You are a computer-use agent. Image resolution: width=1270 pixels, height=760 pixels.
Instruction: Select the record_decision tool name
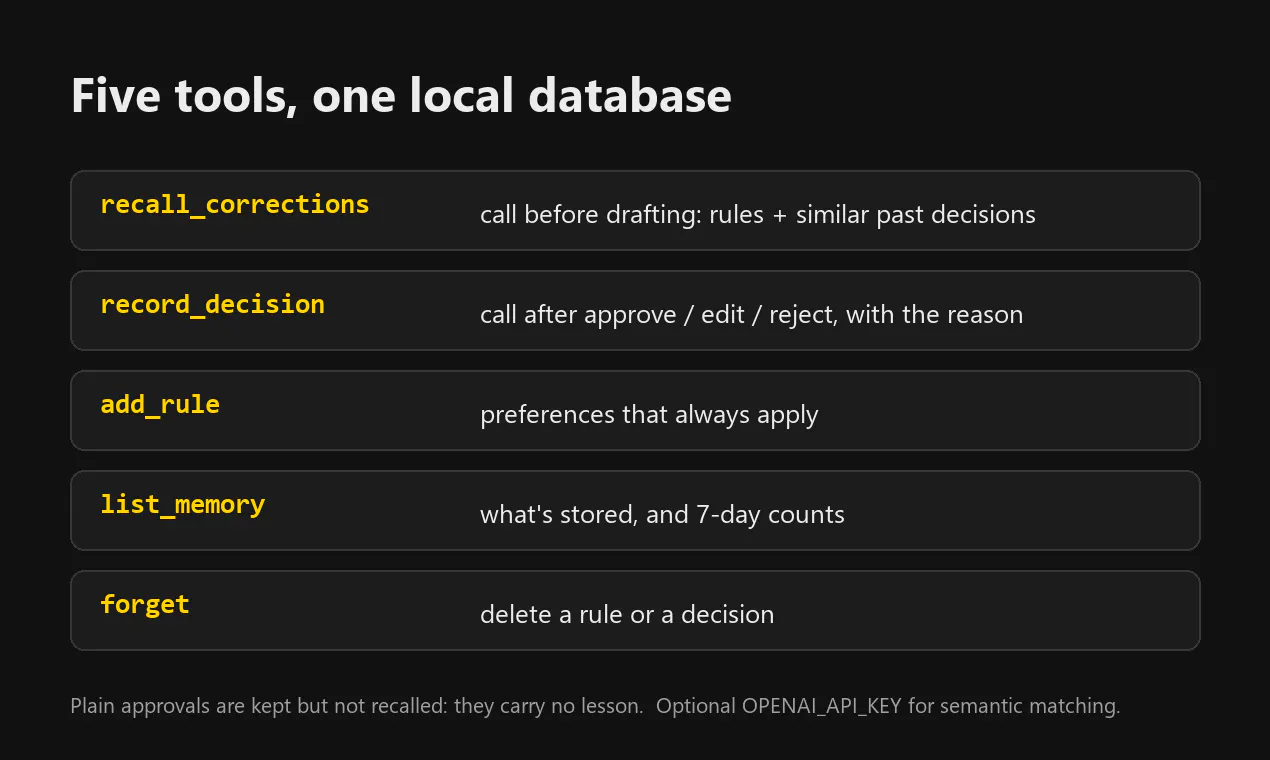(213, 305)
